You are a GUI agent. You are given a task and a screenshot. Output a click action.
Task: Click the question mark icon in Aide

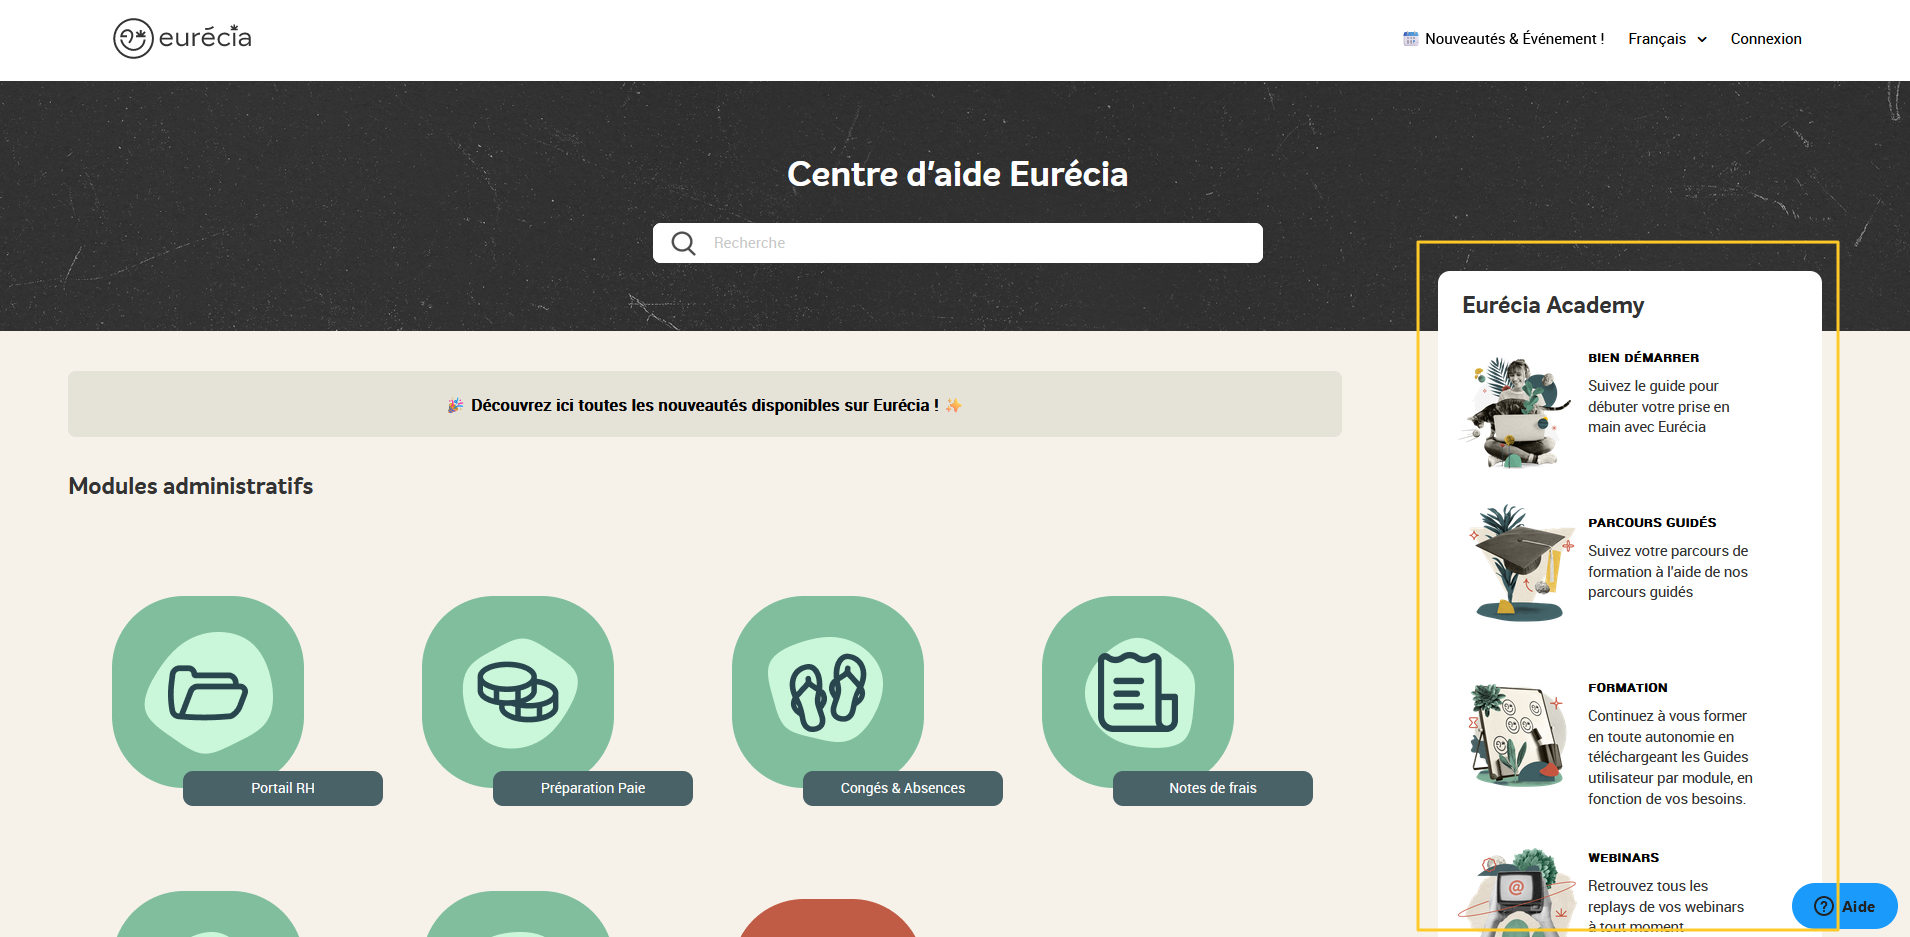(x=1824, y=906)
